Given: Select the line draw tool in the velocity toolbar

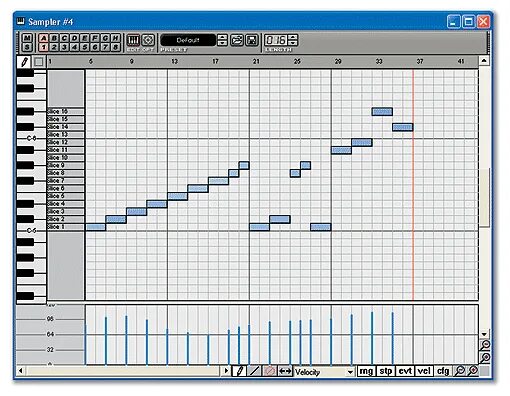Looking at the screenshot, I should point(254,371).
